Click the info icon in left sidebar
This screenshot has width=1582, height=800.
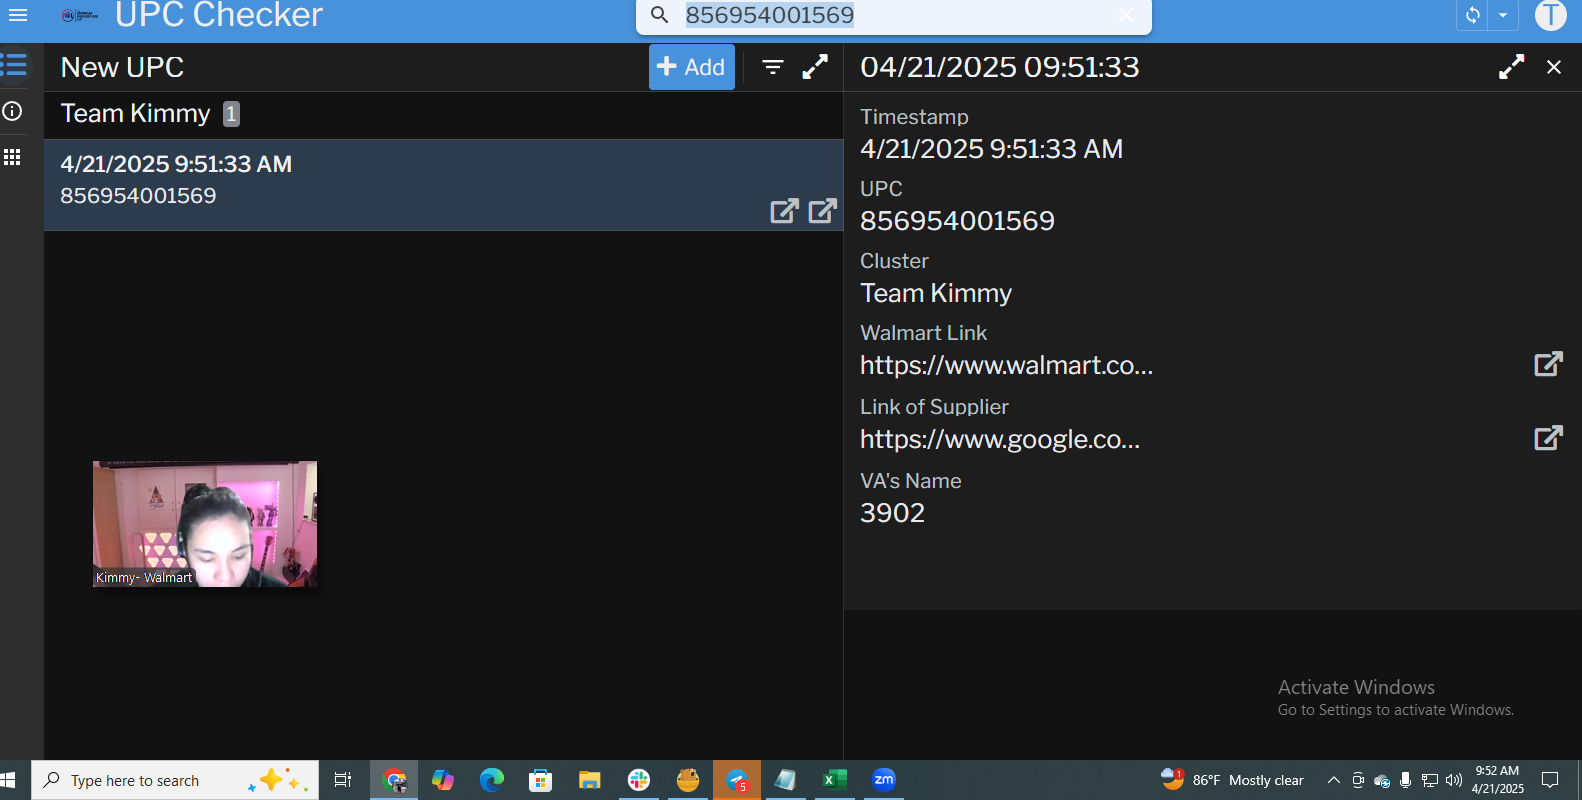click(13, 111)
